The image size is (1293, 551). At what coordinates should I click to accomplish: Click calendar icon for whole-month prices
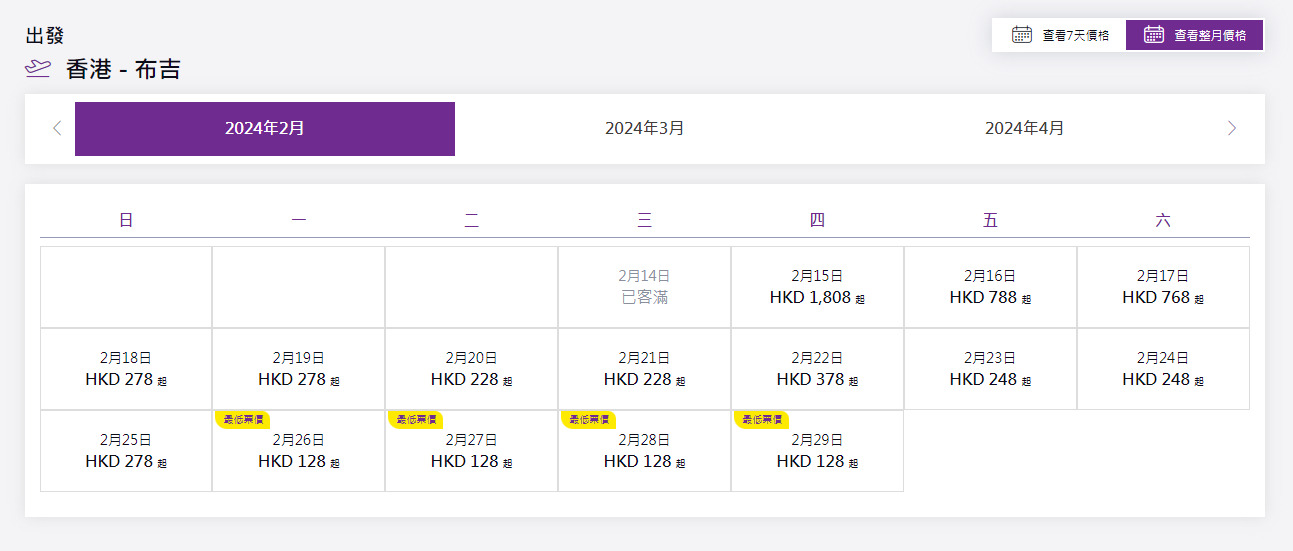pos(1153,35)
